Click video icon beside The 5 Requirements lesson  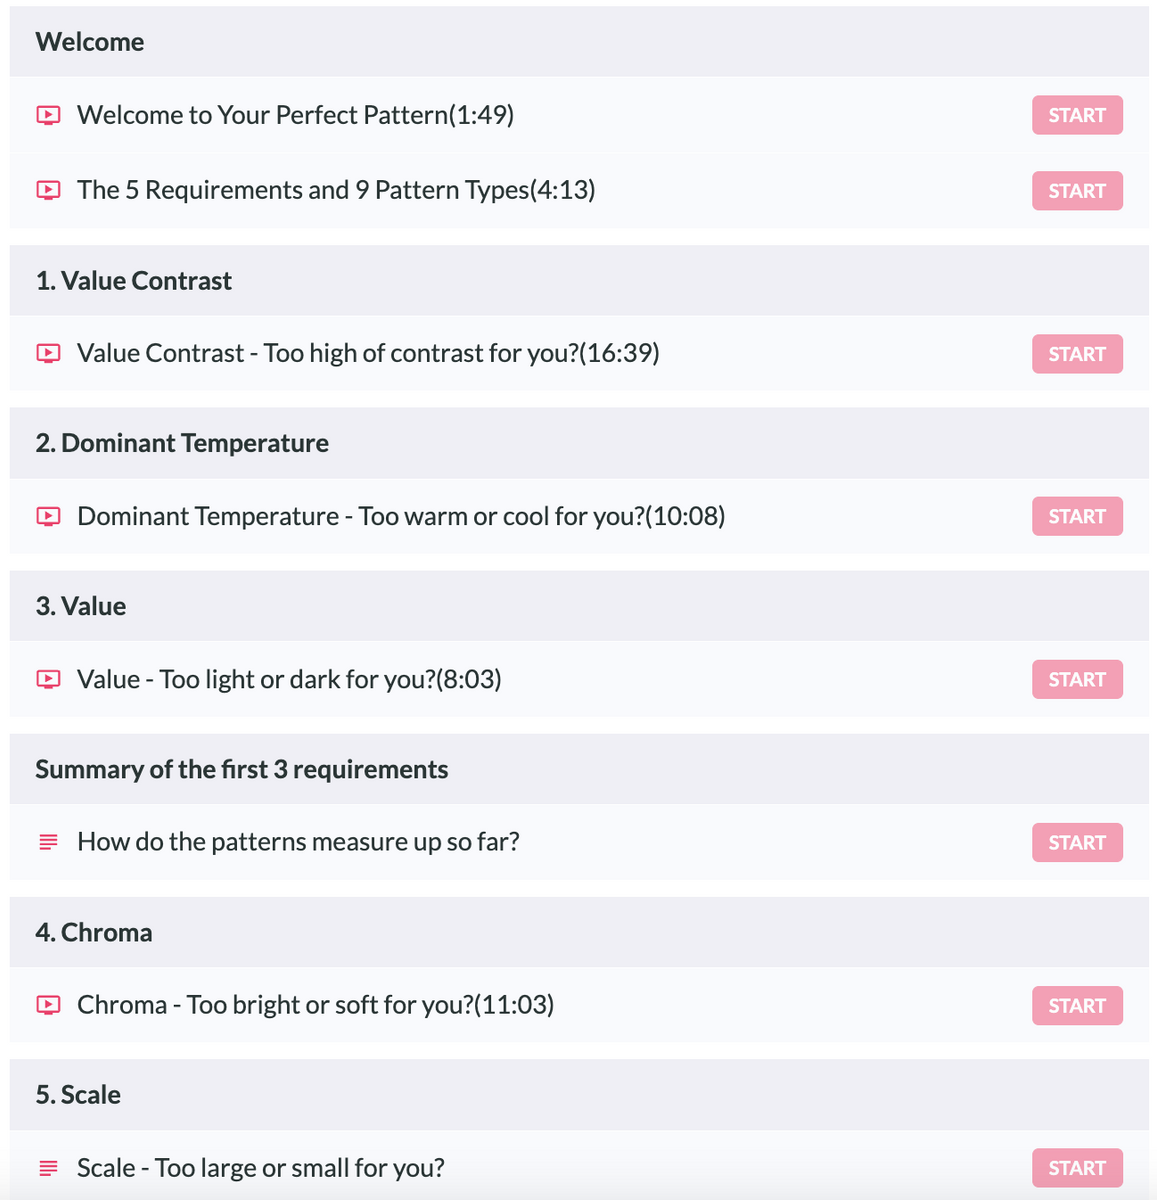click(x=48, y=190)
